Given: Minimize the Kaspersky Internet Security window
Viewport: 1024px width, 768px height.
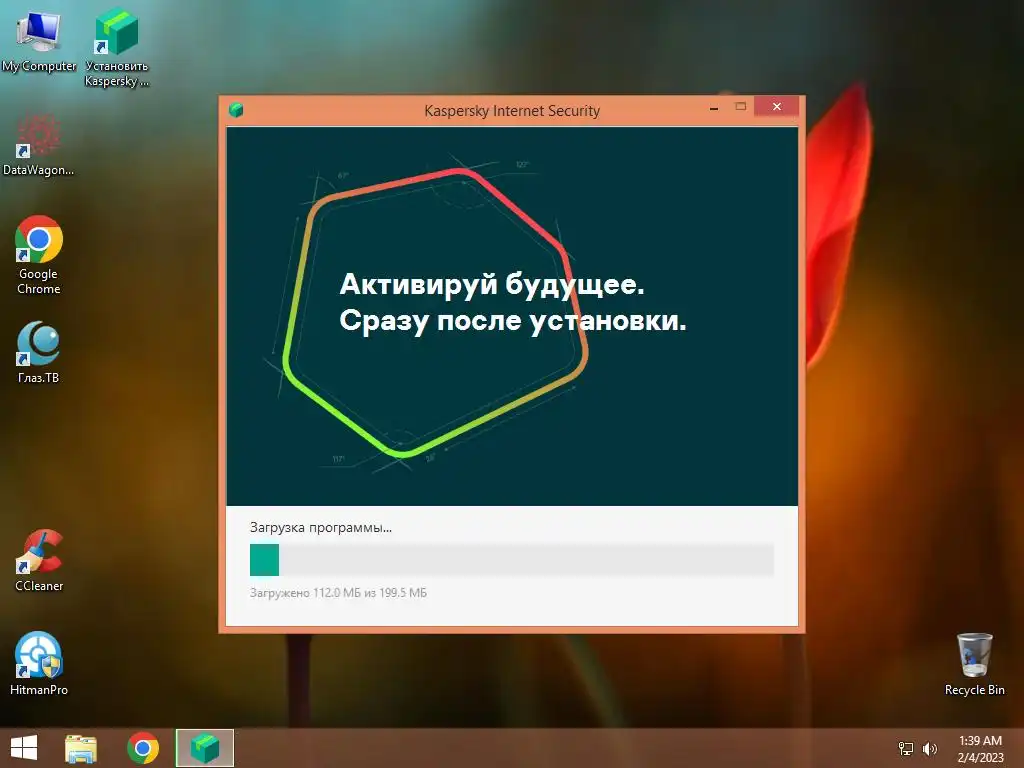Looking at the screenshot, I should click(x=714, y=108).
